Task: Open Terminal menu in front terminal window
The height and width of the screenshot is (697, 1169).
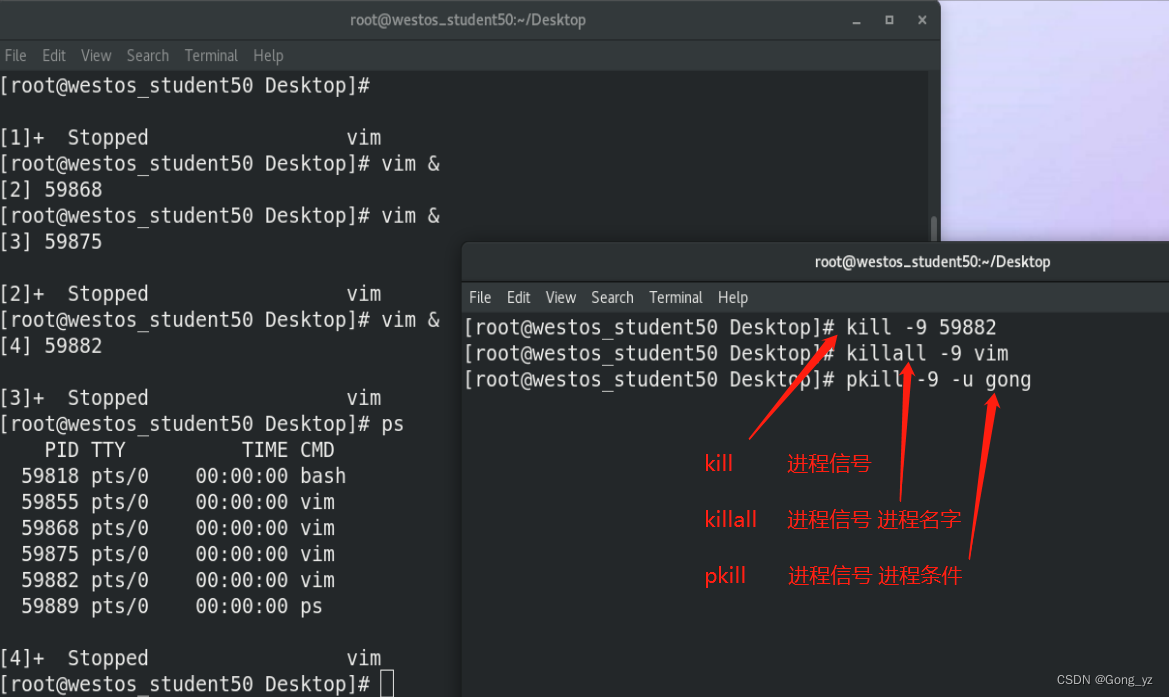Action: 675,297
